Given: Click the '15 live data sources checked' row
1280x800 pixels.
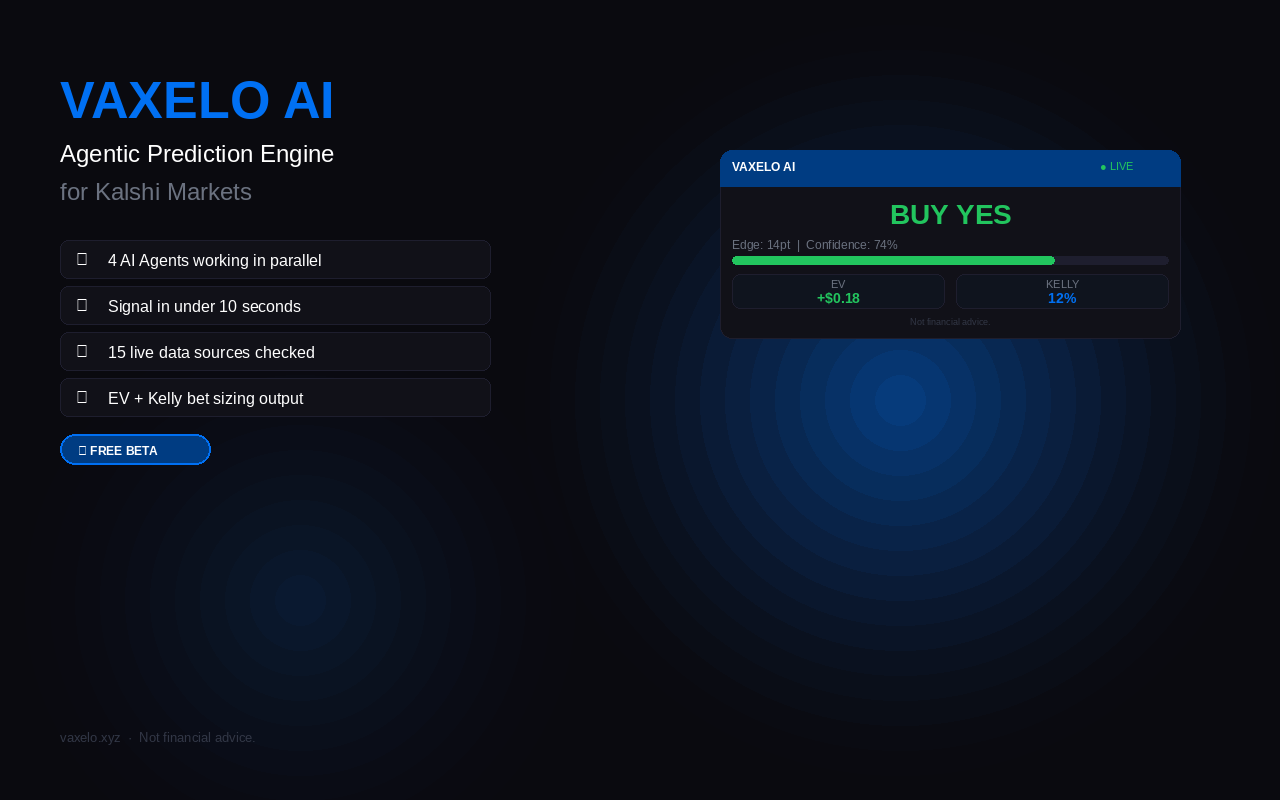Looking at the screenshot, I should tap(275, 352).
